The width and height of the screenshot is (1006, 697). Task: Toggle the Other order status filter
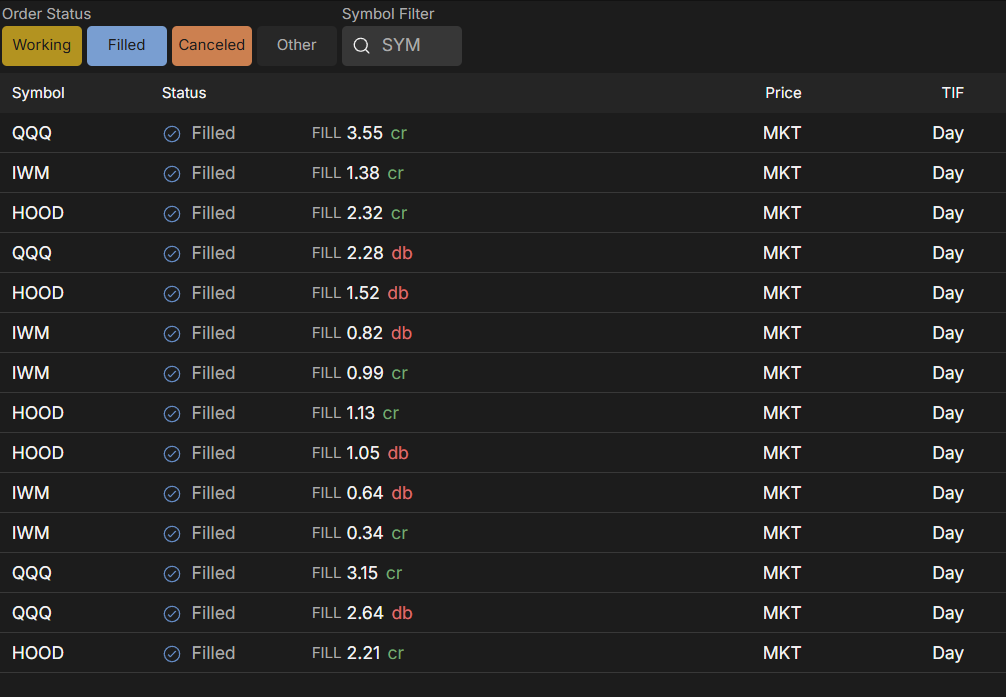[x=296, y=46]
